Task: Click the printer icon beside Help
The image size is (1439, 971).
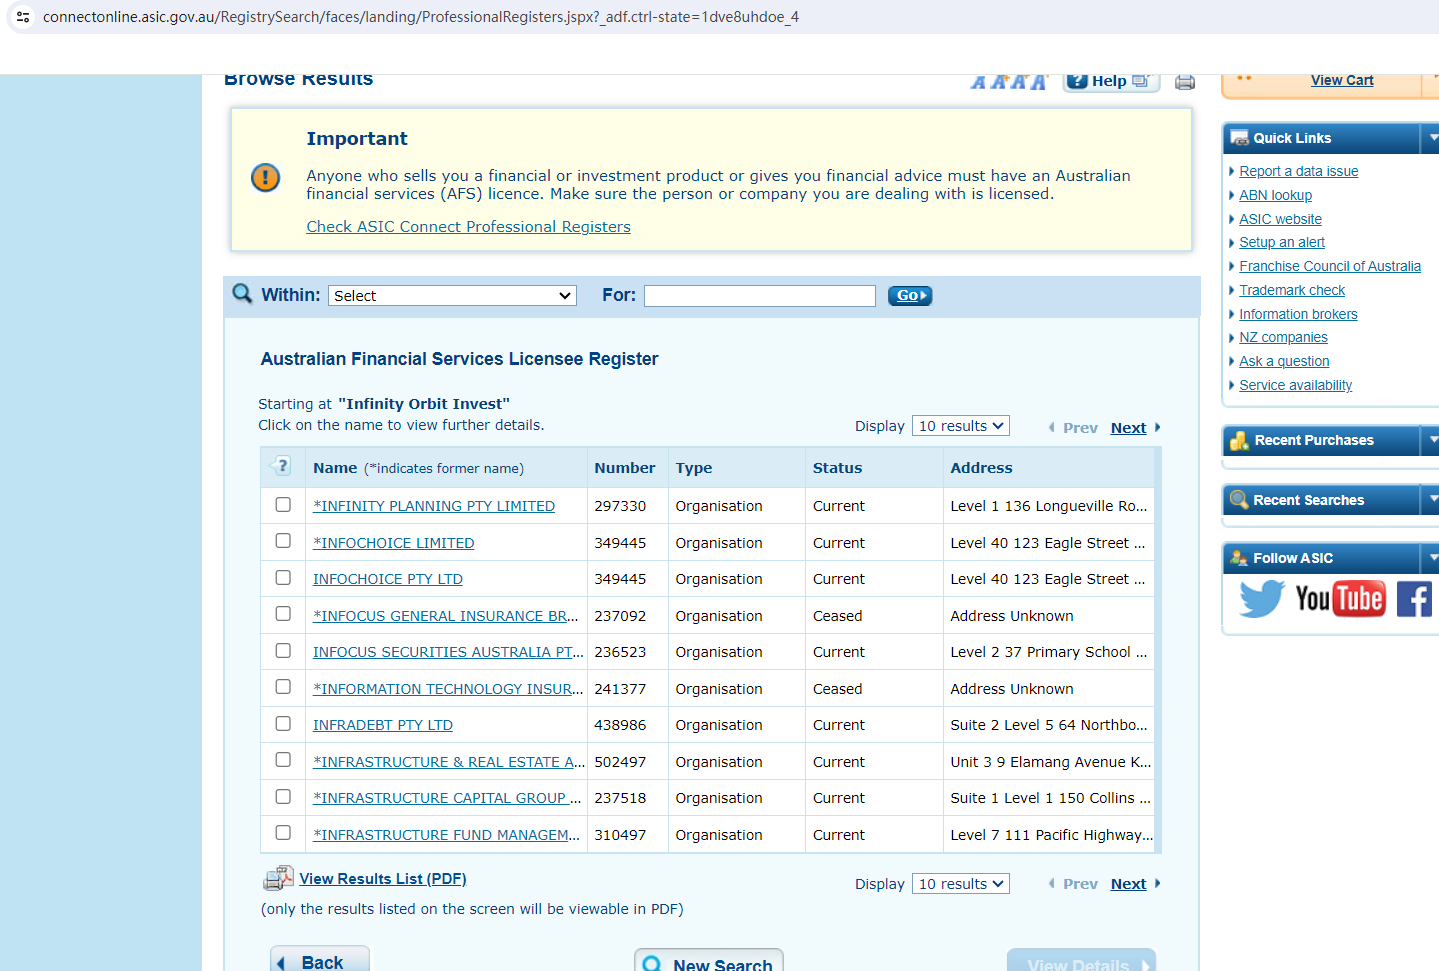Action: pyautogui.click(x=1185, y=82)
